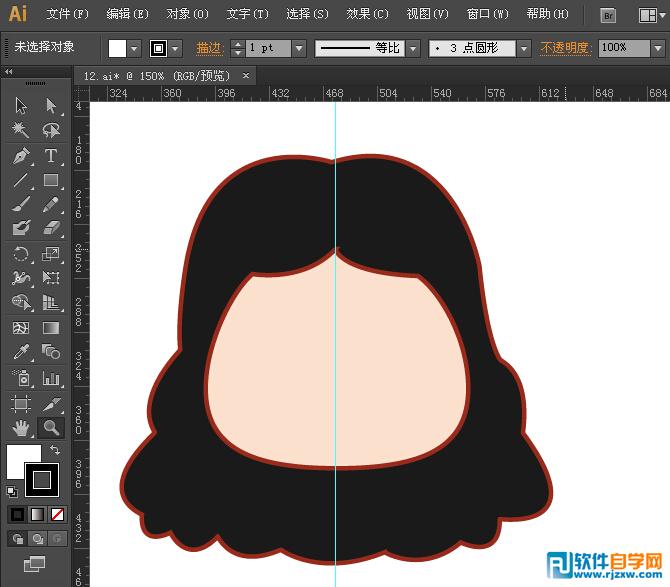Click the 不透明度 opacity link
This screenshot has width=670, height=587.
coord(566,48)
